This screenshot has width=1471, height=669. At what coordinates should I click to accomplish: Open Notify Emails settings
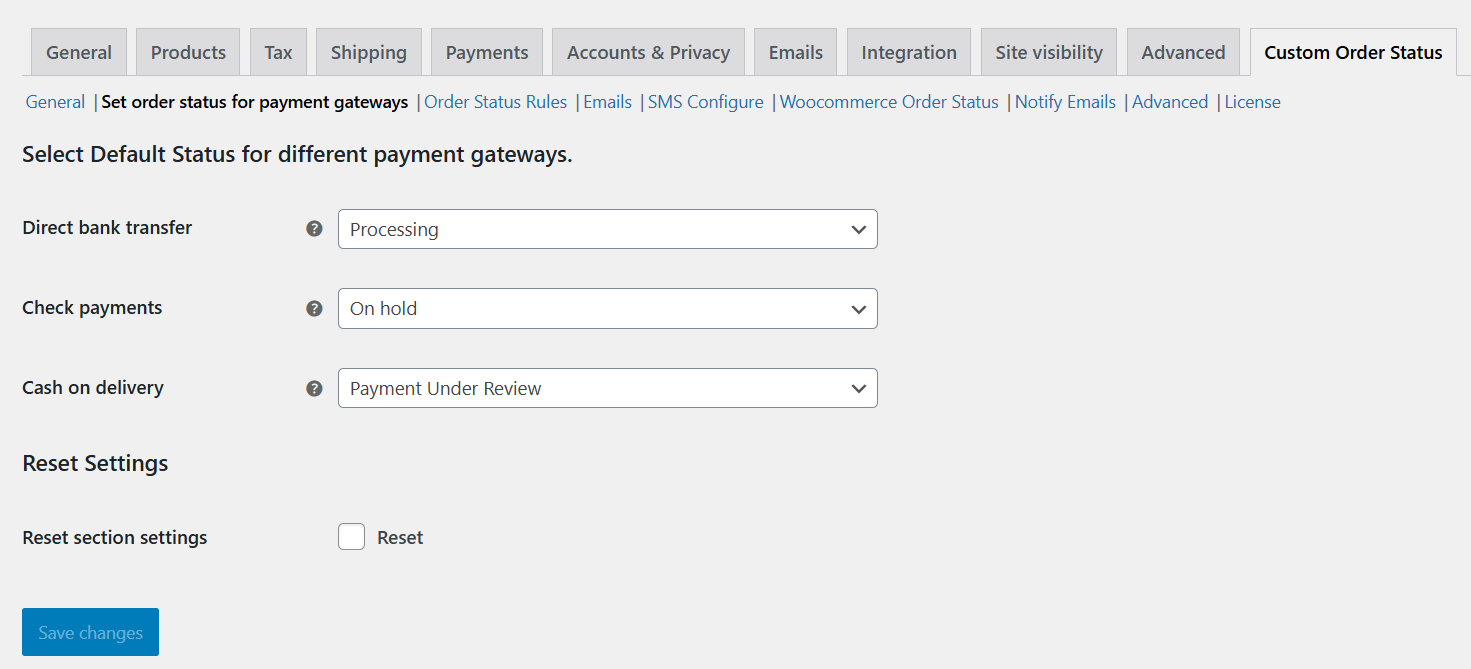pos(1065,101)
